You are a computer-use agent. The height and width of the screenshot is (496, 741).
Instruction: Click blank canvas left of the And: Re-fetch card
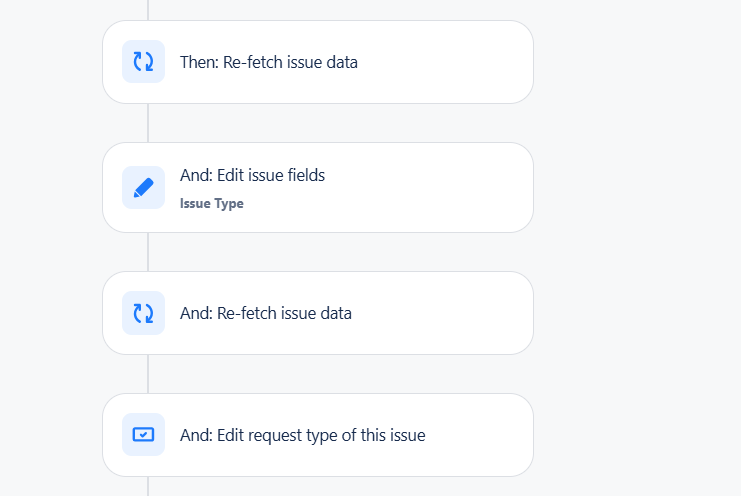click(51, 313)
